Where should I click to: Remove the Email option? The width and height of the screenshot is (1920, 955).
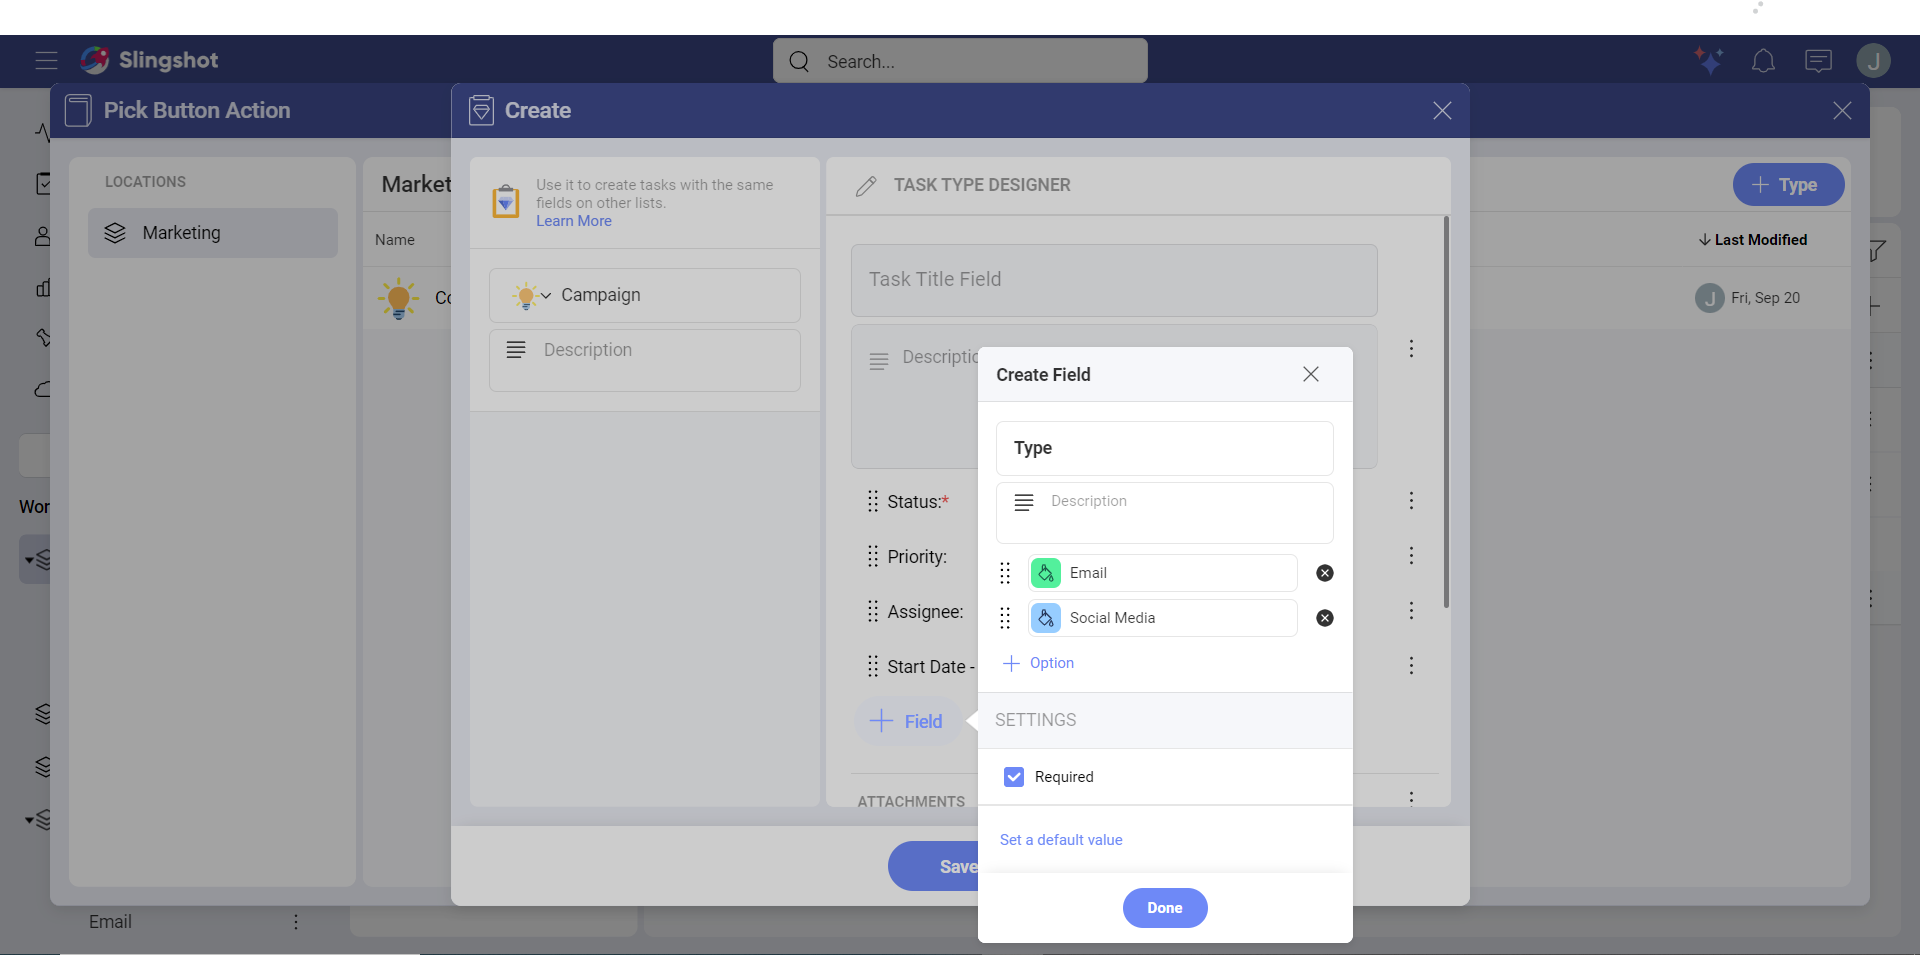point(1325,573)
